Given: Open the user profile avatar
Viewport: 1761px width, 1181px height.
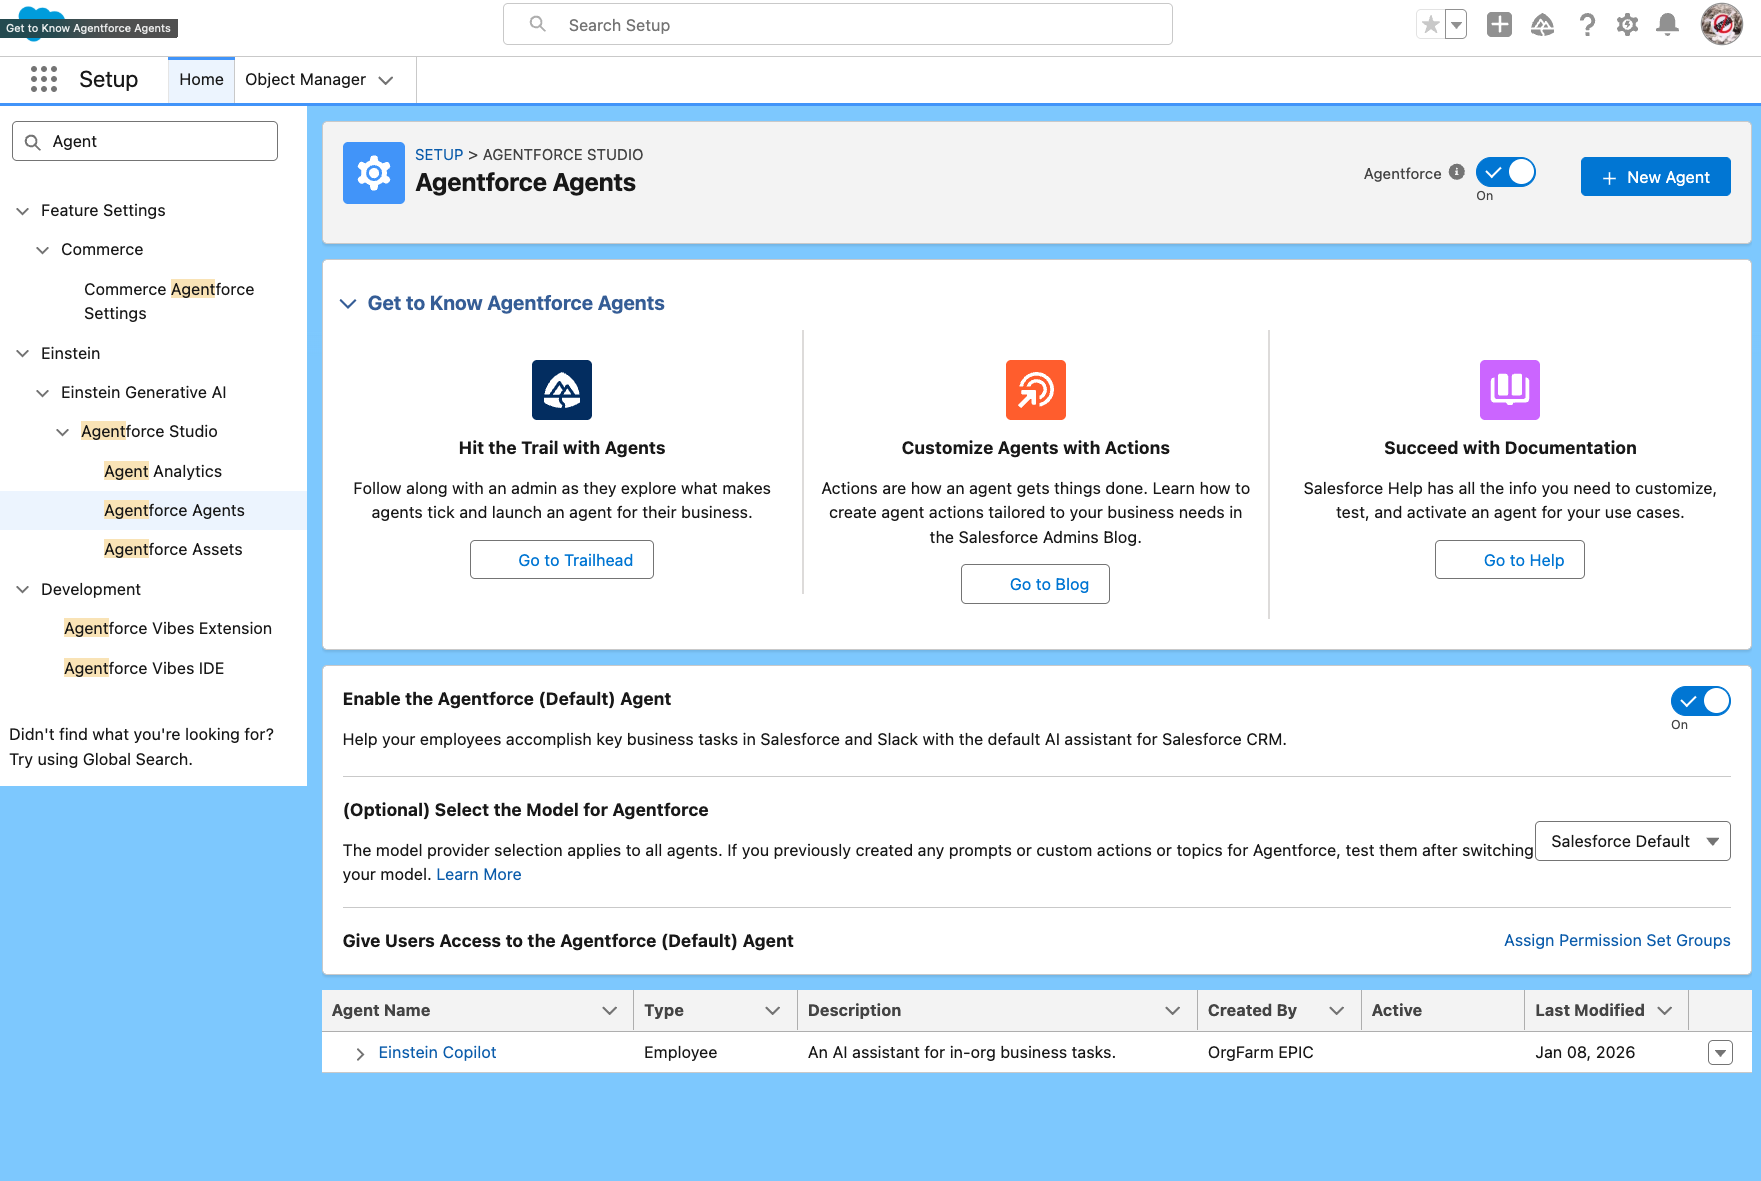Looking at the screenshot, I should [1721, 25].
